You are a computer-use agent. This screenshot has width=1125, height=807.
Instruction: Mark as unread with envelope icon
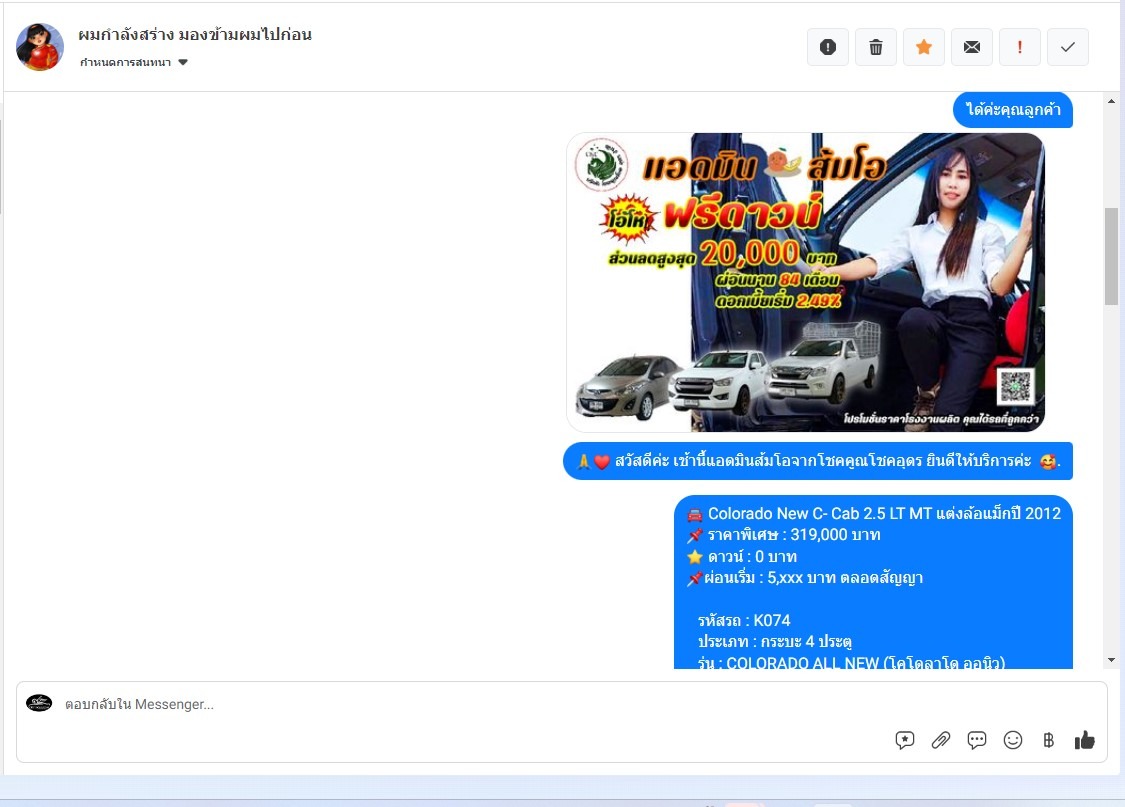click(x=971, y=47)
